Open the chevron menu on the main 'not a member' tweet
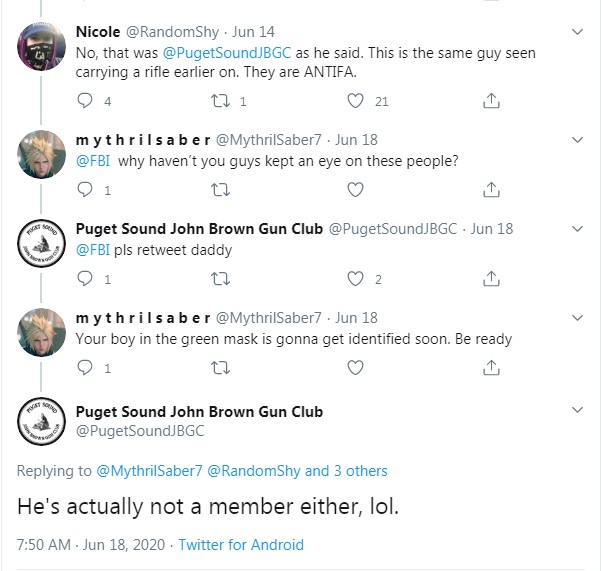The height and width of the screenshot is (571, 602). pos(577,410)
